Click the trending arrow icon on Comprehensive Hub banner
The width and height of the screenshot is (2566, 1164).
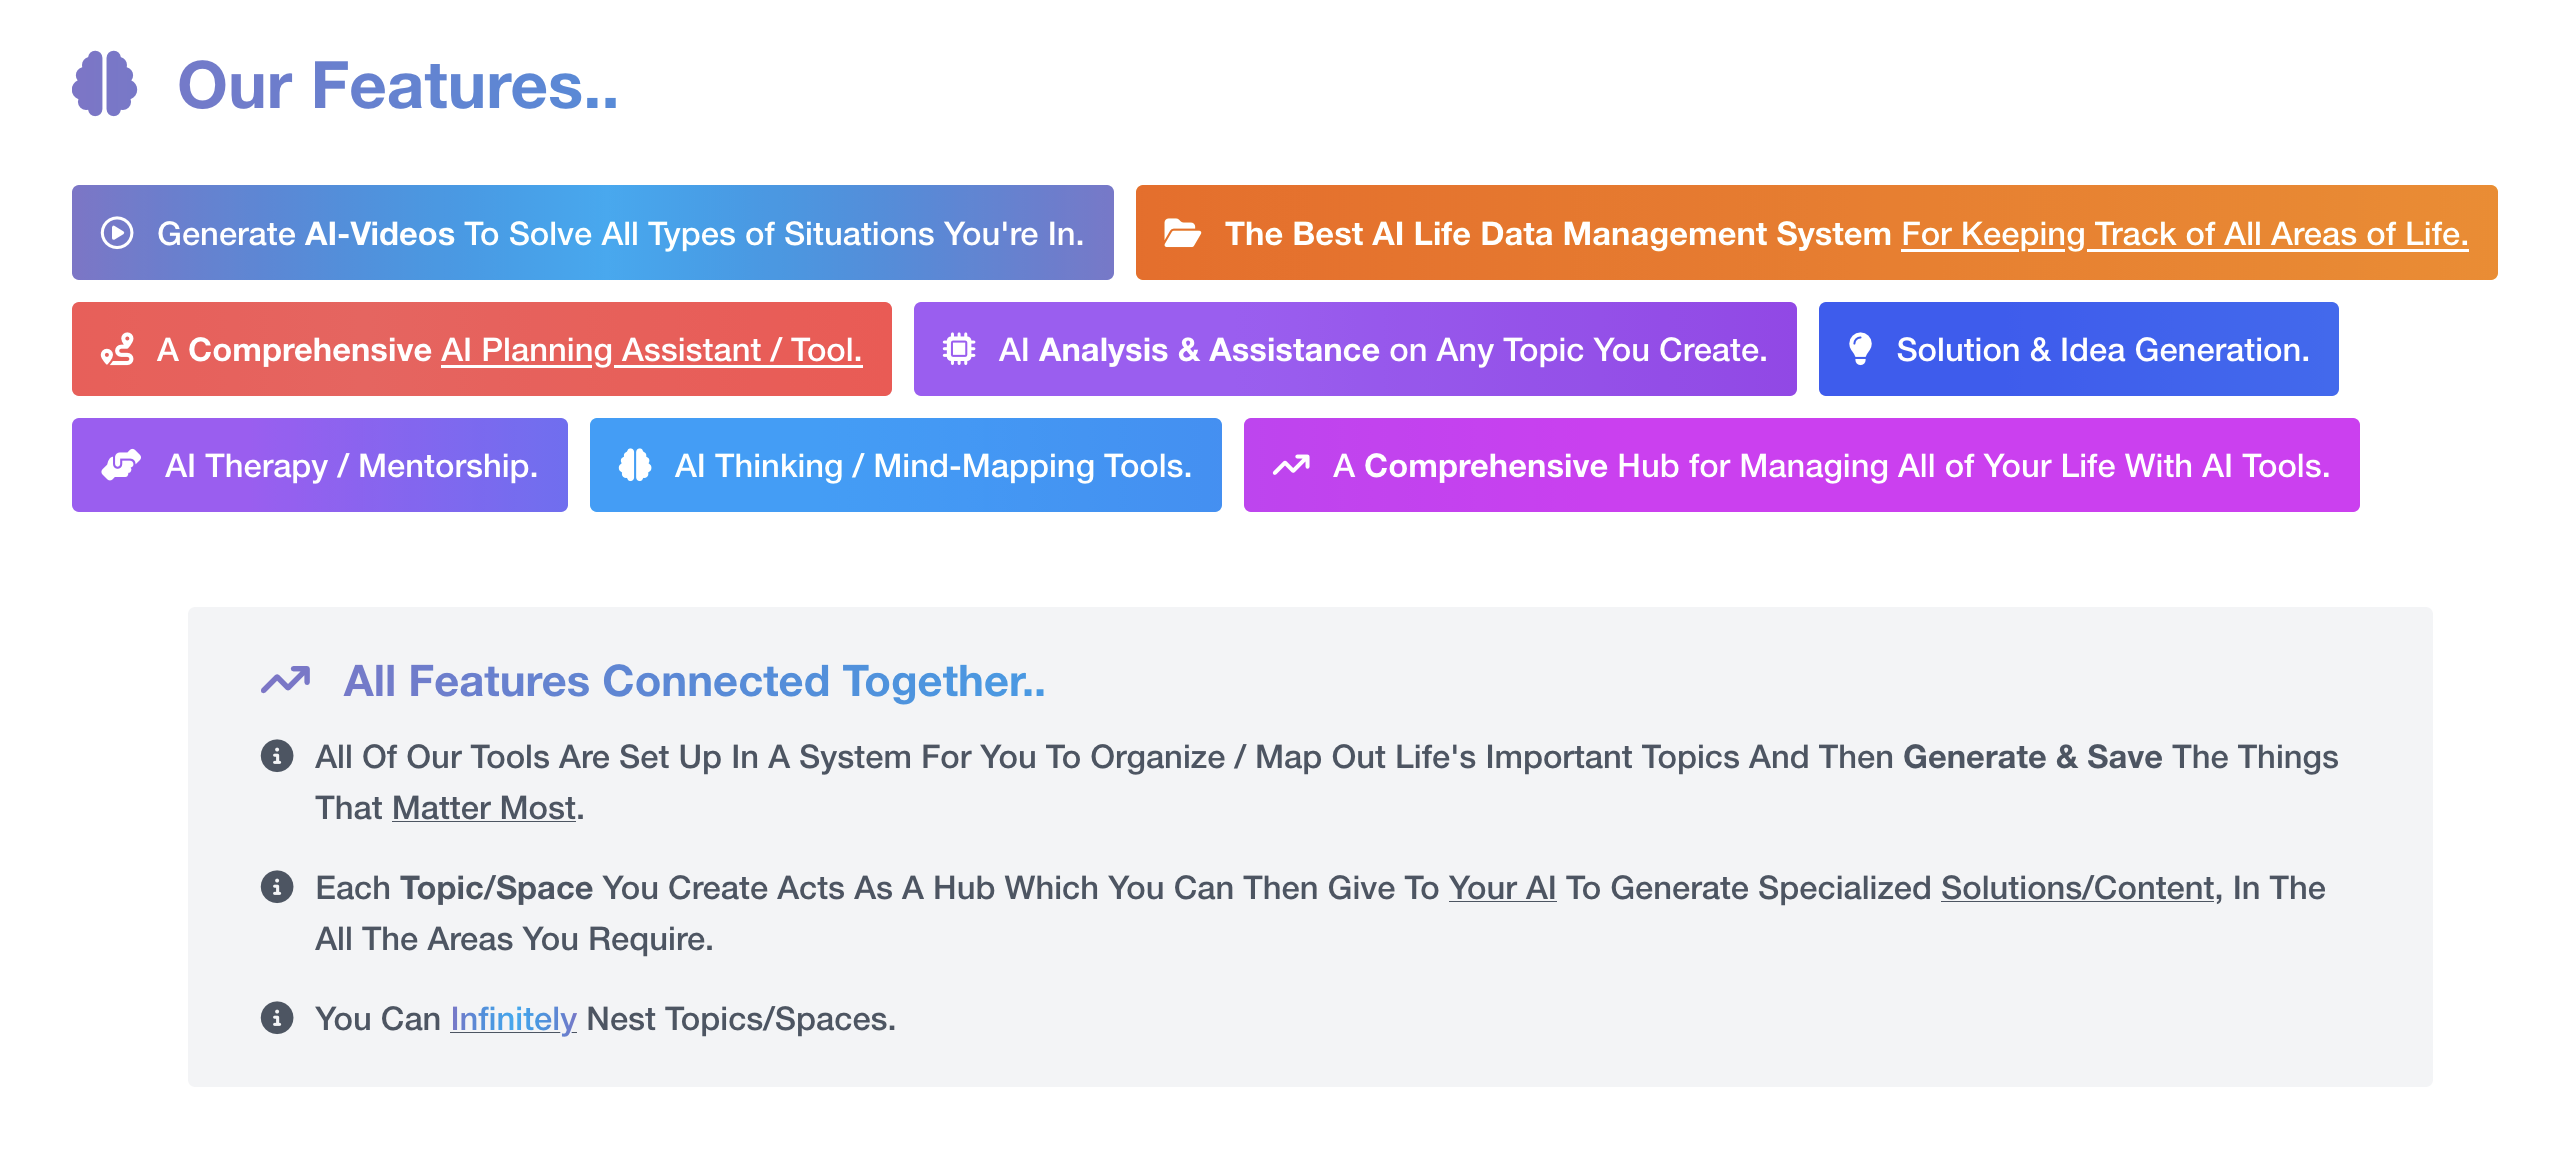1290,465
